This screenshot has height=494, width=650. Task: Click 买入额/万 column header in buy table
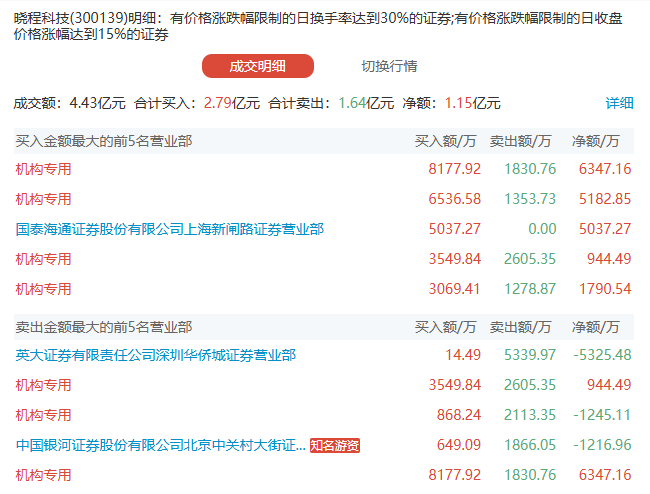445,141
